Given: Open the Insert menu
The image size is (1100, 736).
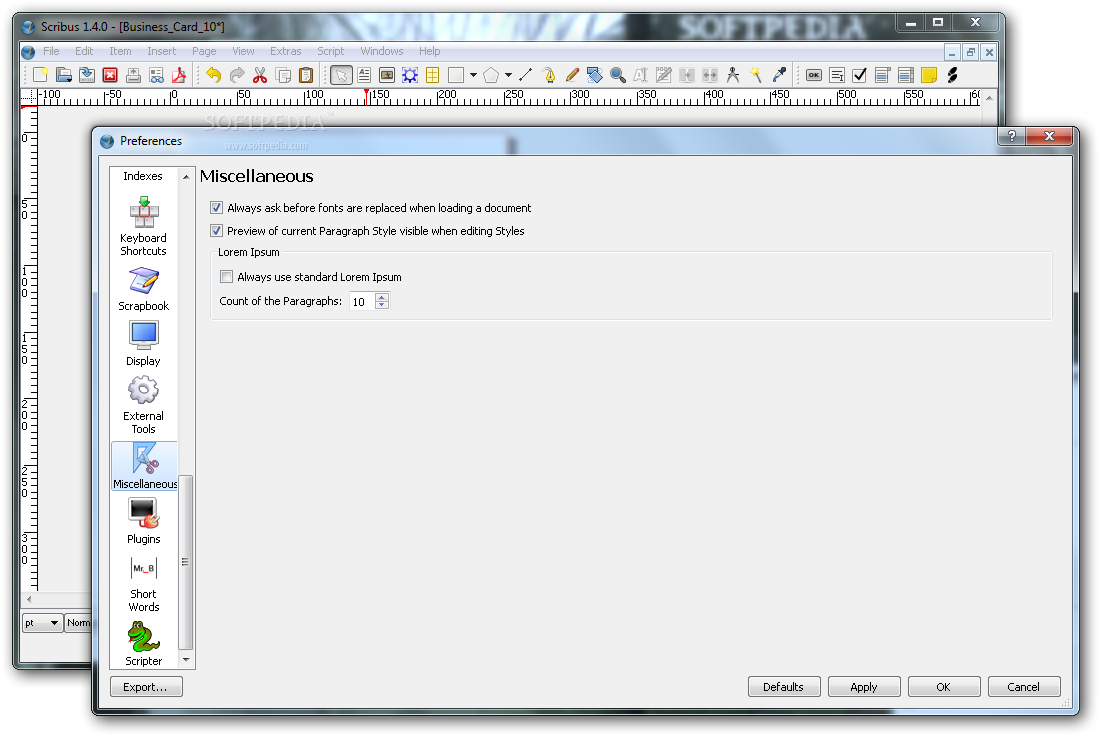Looking at the screenshot, I should point(161,51).
